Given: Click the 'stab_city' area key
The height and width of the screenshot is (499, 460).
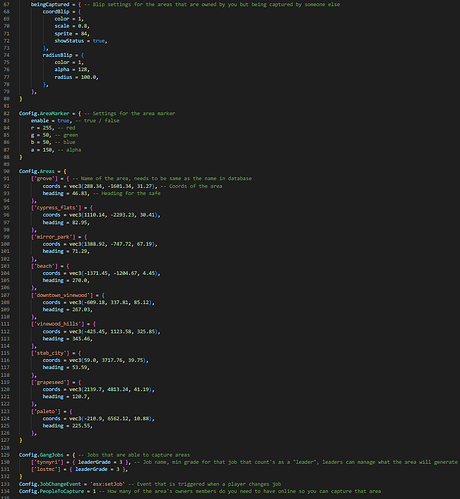Looking at the screenshot, I should pos(50,353).
